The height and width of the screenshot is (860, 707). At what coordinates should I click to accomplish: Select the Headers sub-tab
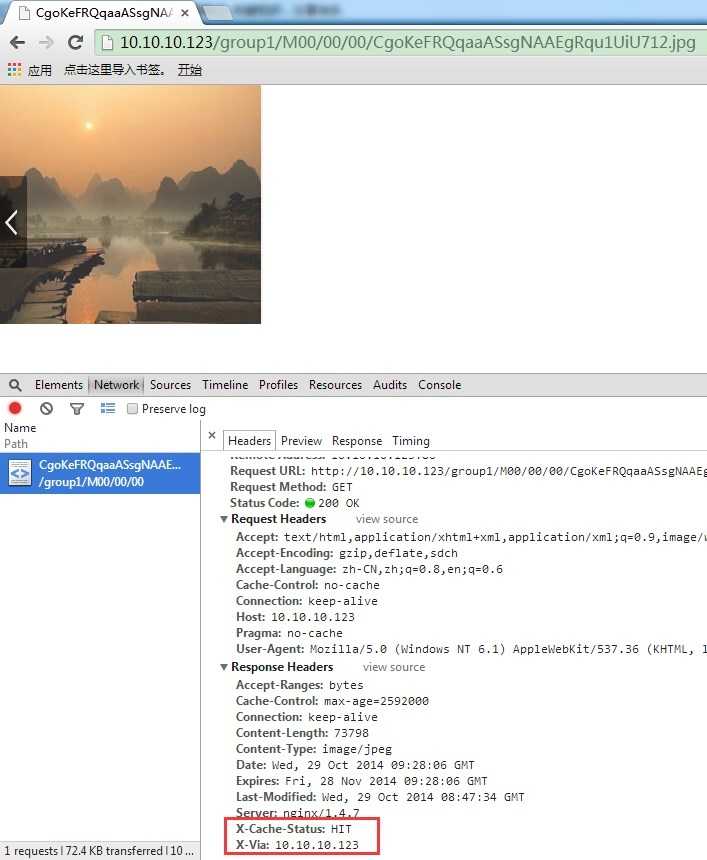pos(249,441)
